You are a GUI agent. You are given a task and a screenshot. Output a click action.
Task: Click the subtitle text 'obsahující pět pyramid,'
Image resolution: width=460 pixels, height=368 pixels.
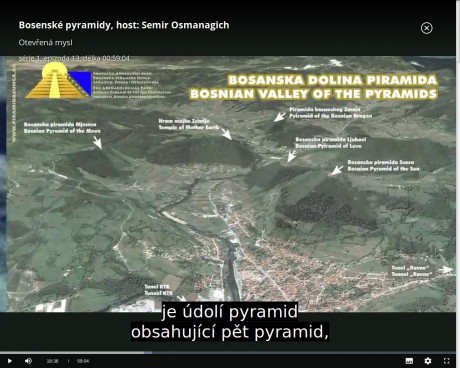pyautogui.click(x=230, y=332)
